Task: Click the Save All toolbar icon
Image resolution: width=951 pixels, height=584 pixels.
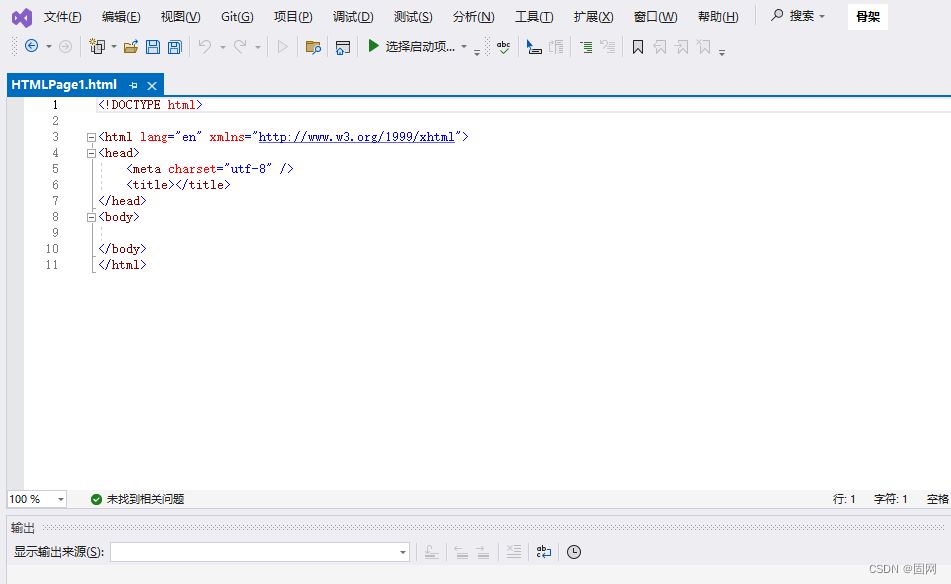Action: point(175,46)
